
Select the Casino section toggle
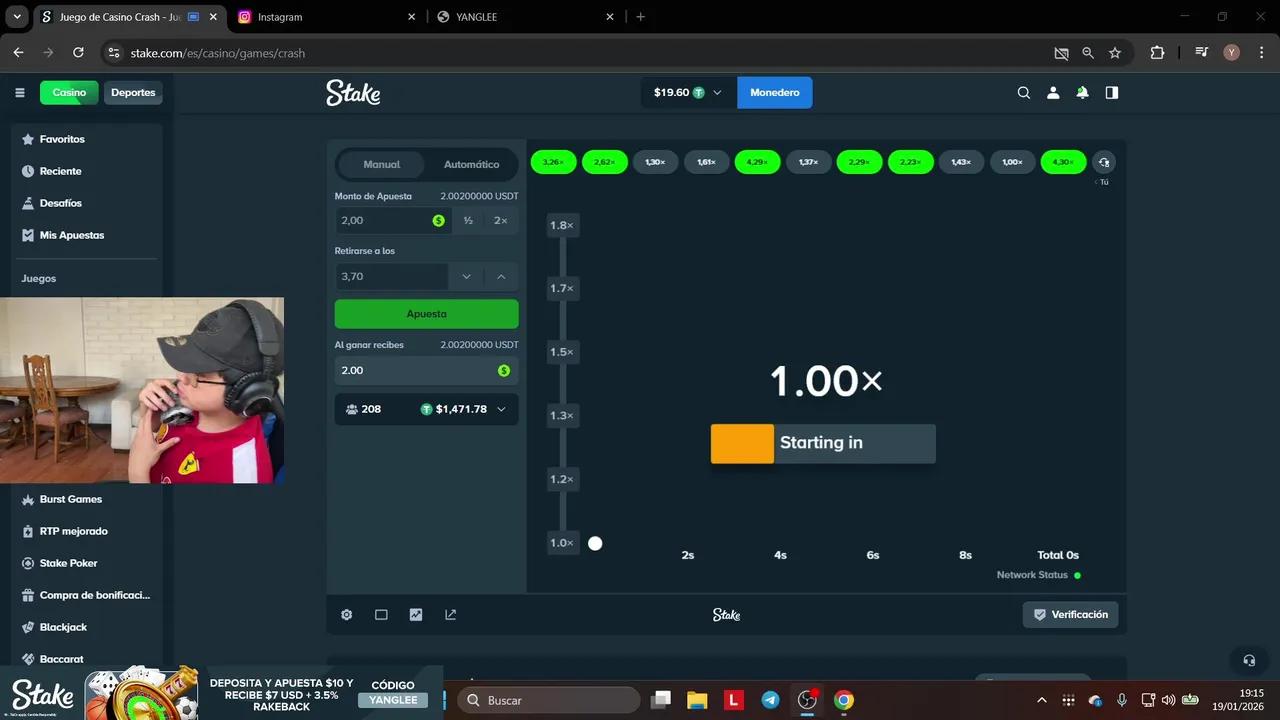(69, 93)
